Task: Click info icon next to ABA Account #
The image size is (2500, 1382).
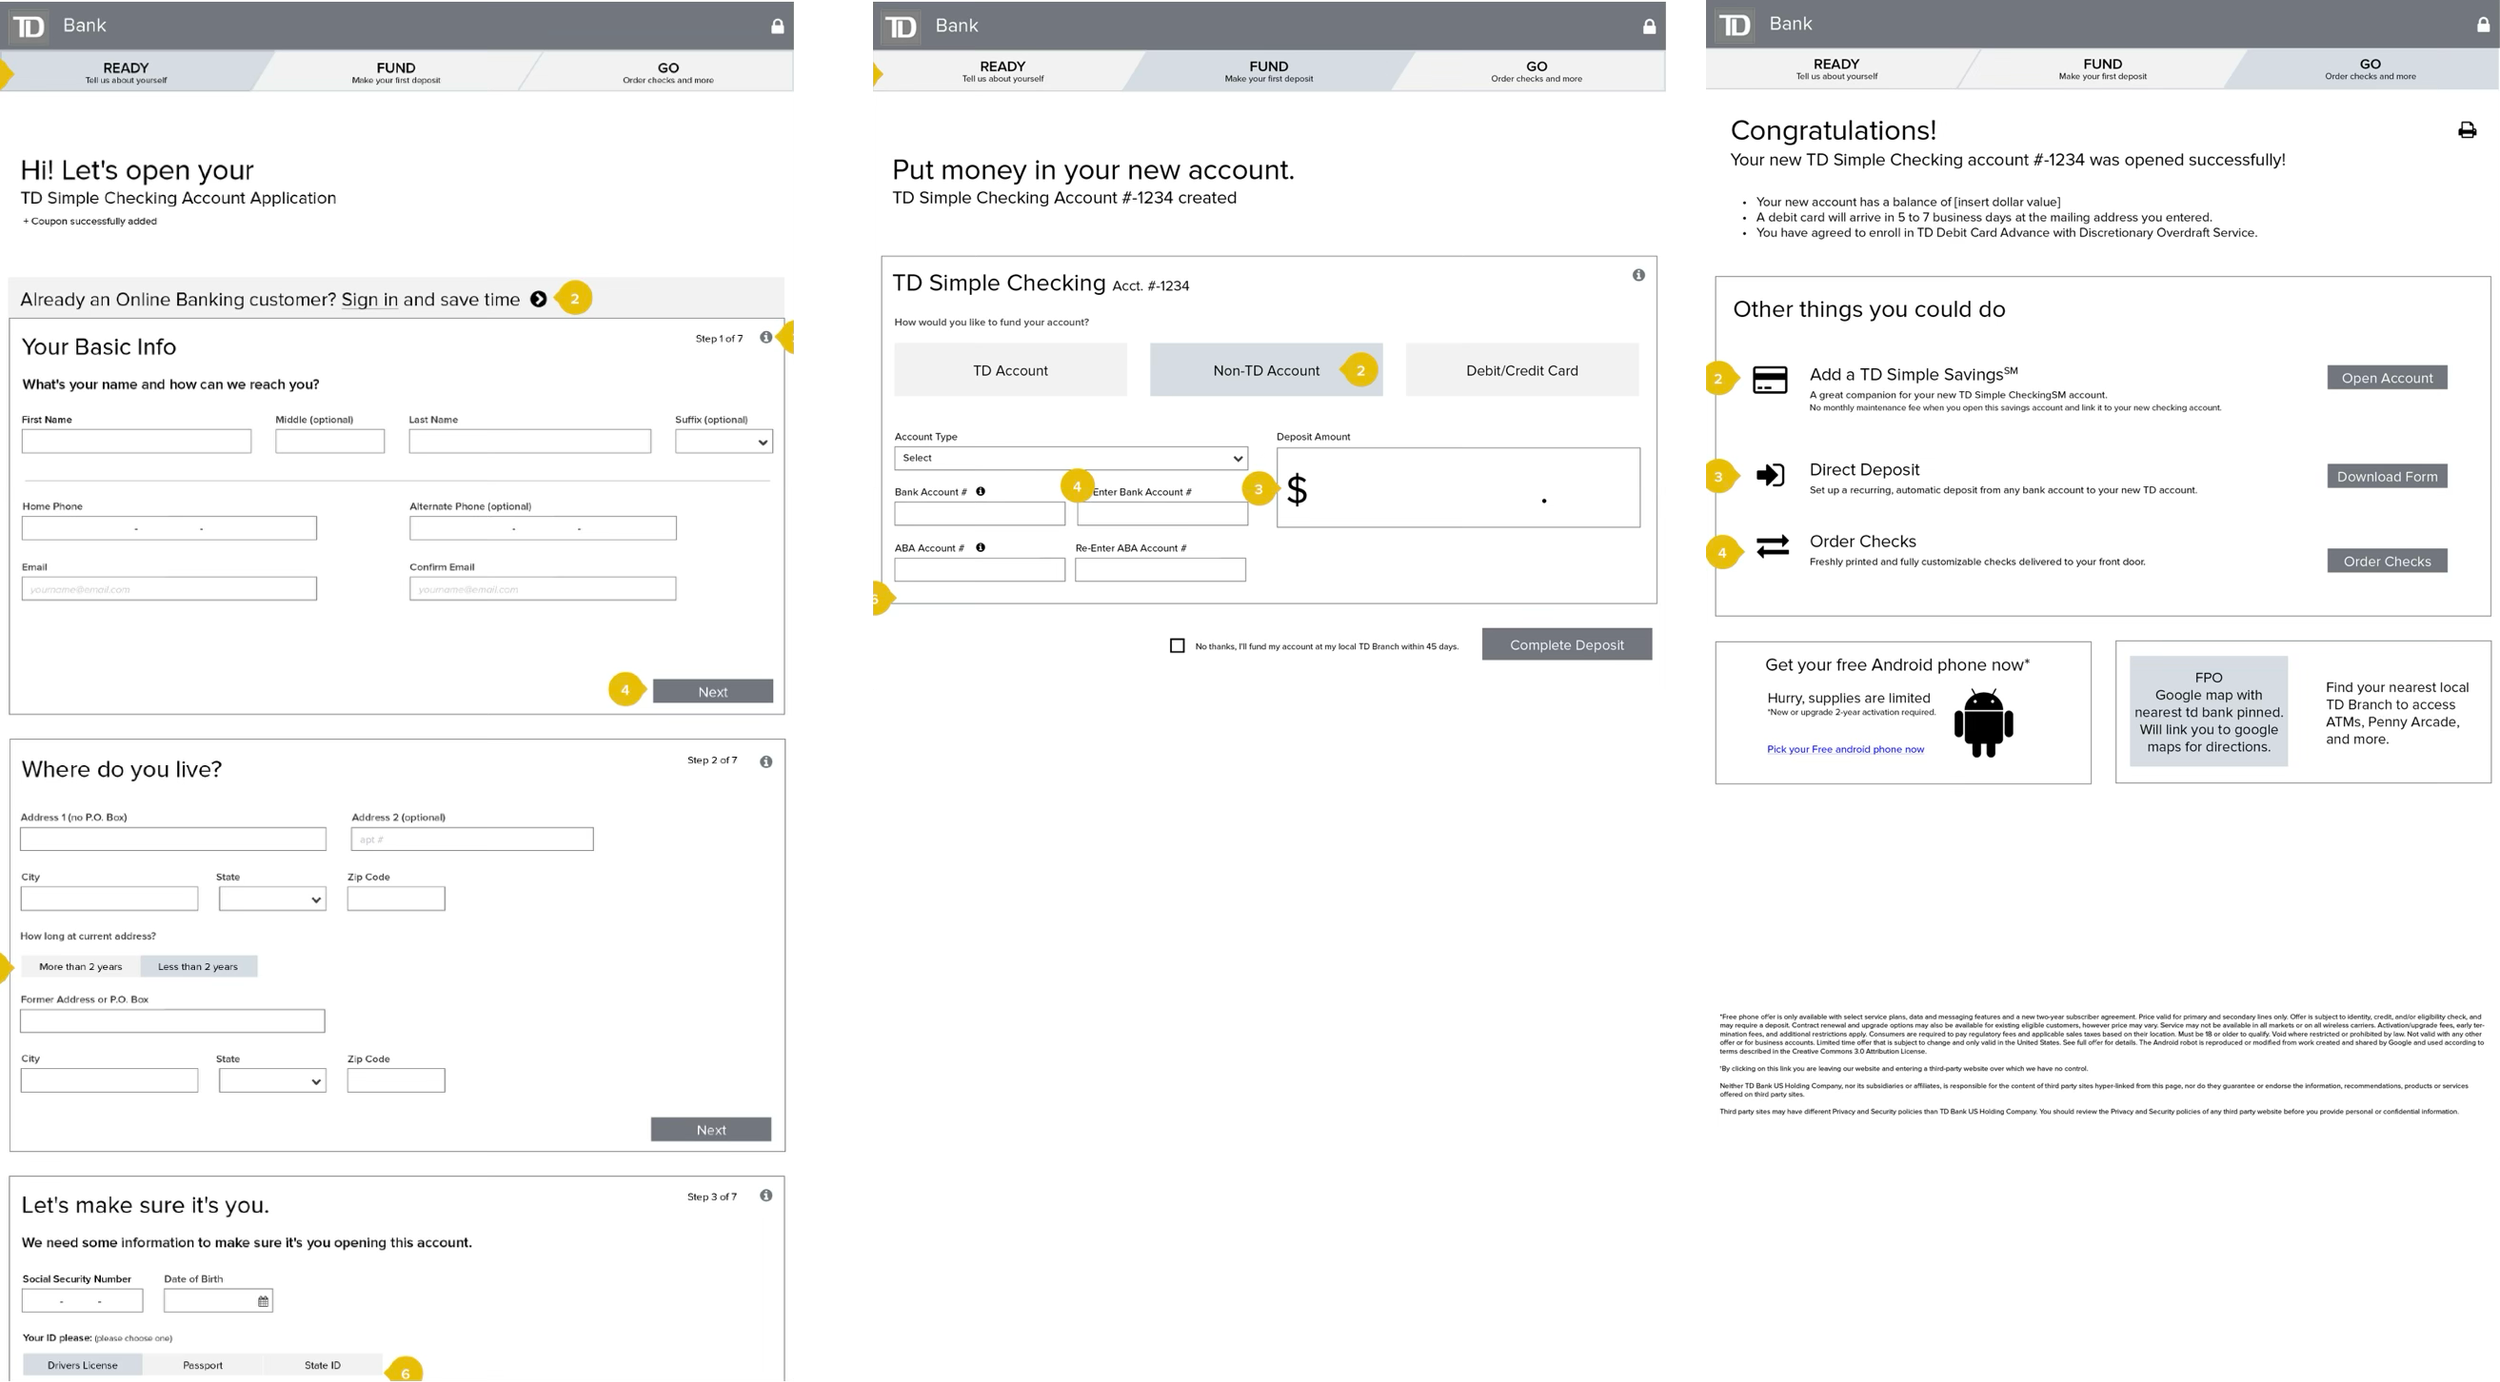Action: [x=980, y=547]
